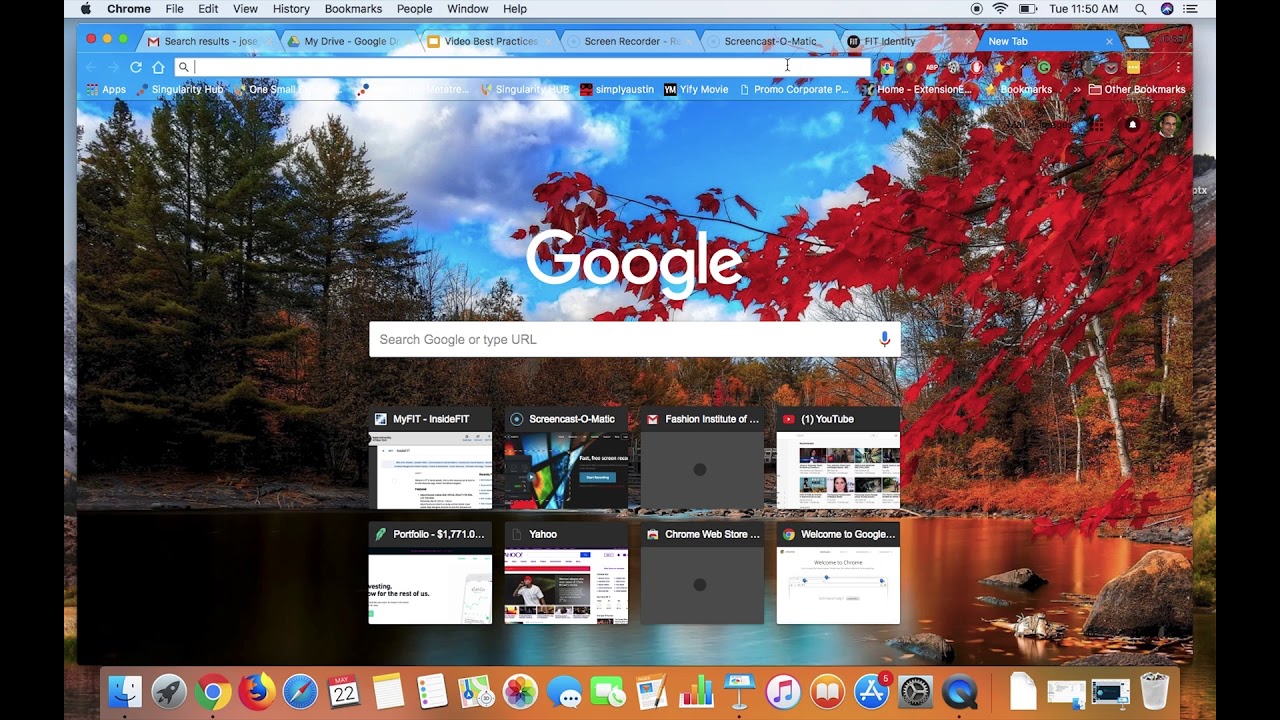Screen dimensions: 1280x720
Task: Expand the hidden bookmarks overflow chevron
Action: [x=1076, y=89]
